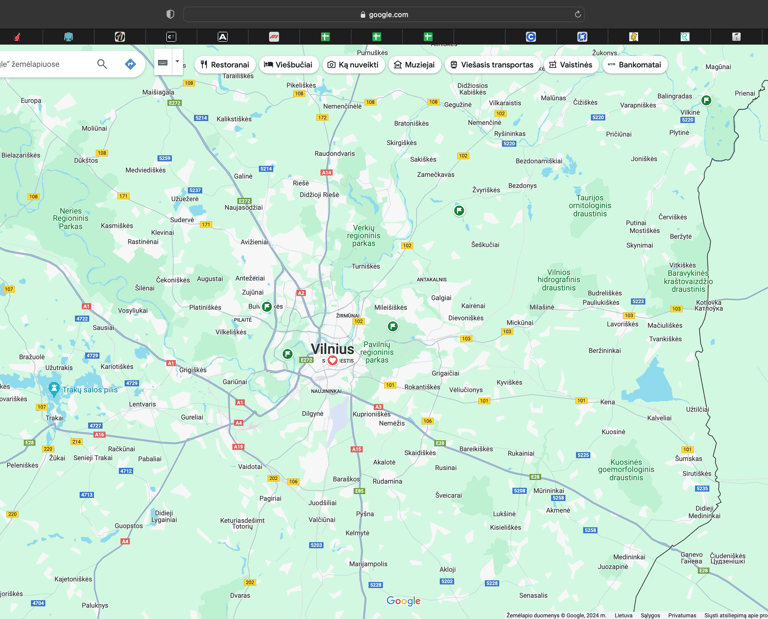Screen dimensions: 768x619
Task: Open directions with the blue arrow icon
Action: [x=130, y=64]
